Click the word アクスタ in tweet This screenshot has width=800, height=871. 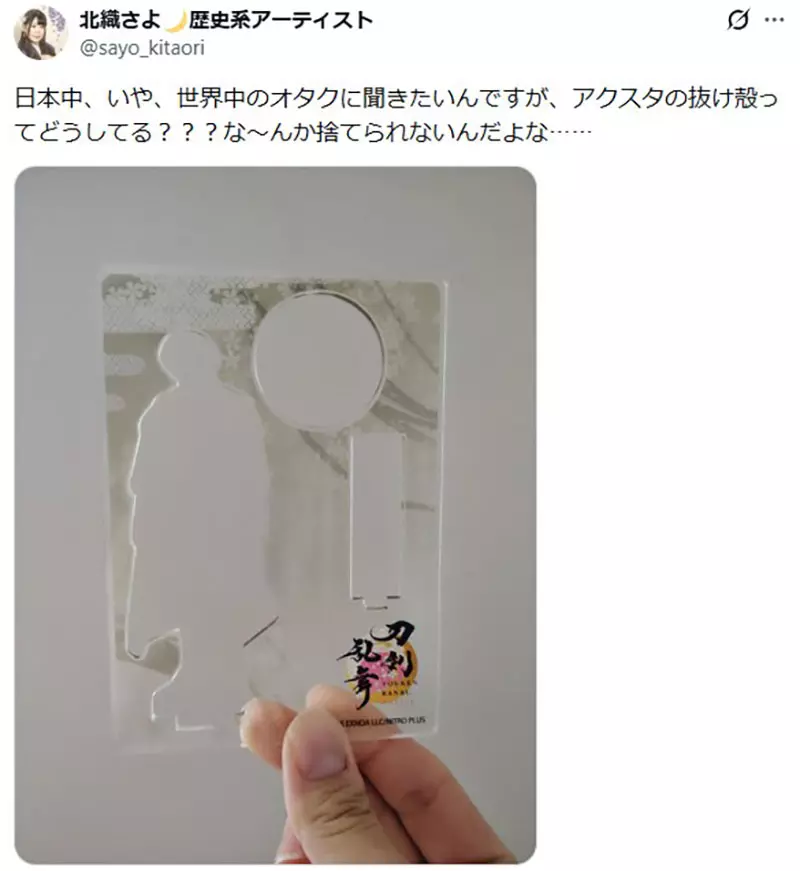[615, 98]
